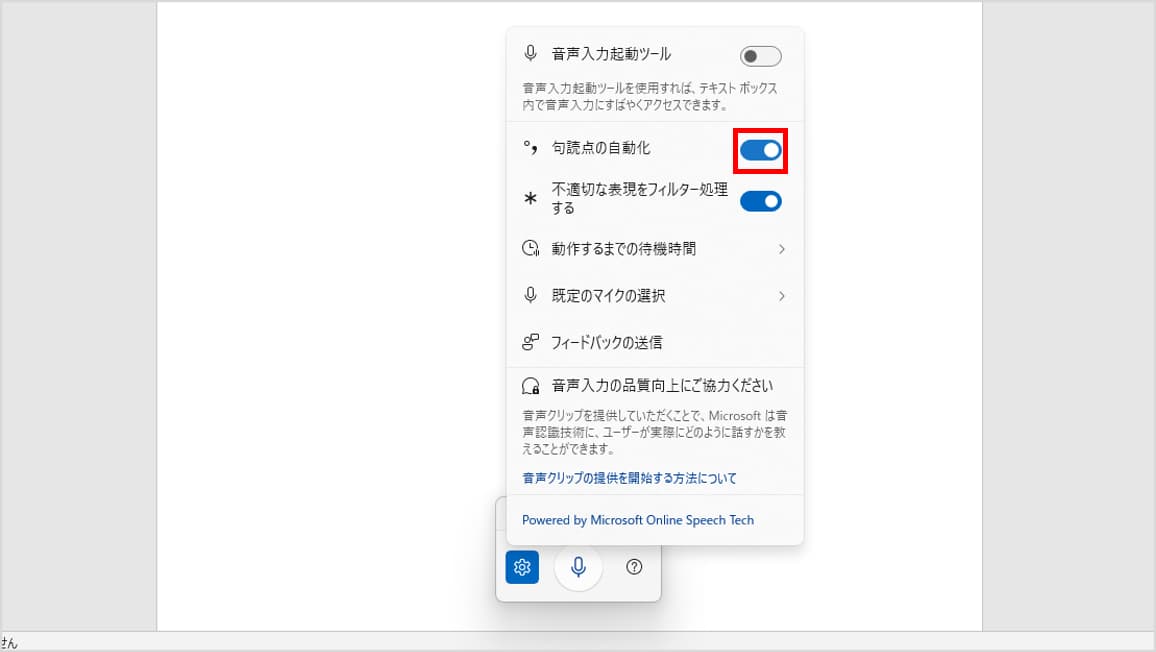The image size is (1156, 652).
Task: Open the help question mark icon
Action: pyautogui.click(x=634, y=567)
